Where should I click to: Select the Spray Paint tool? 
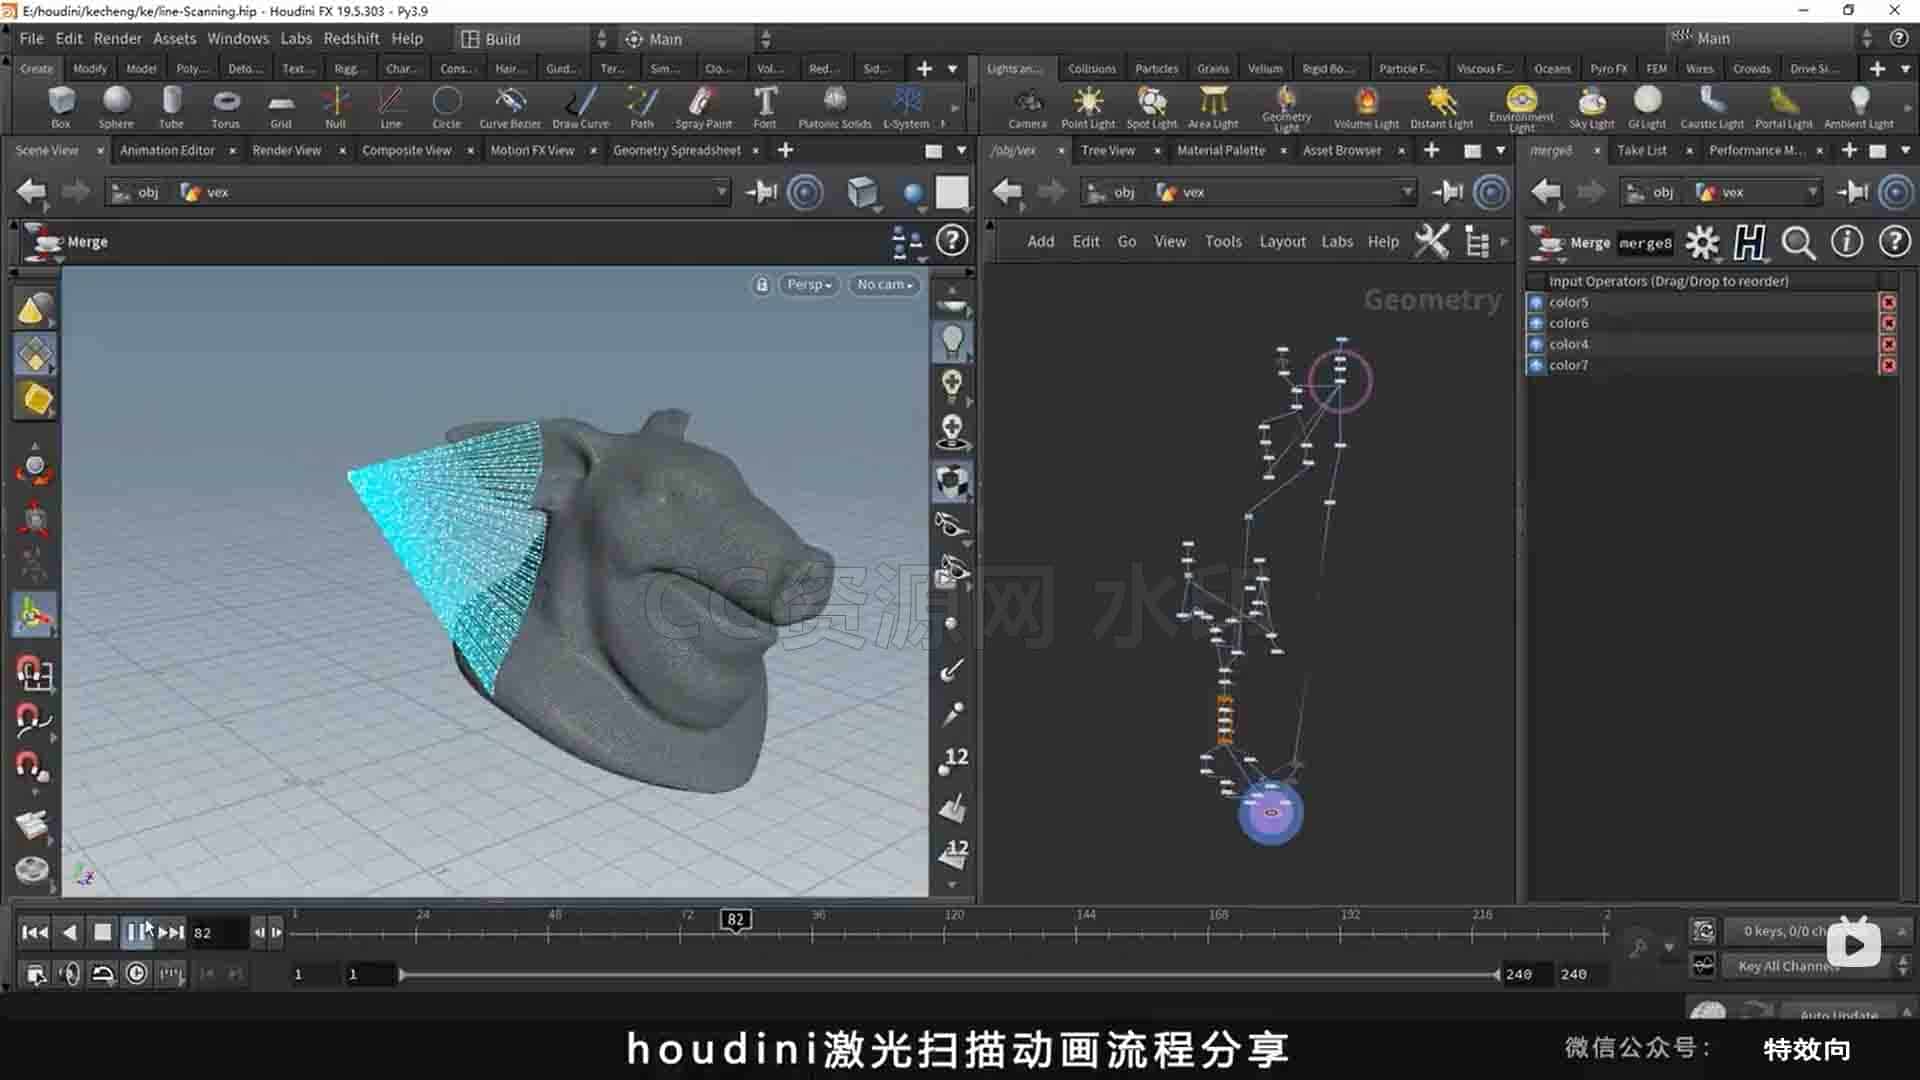pos(704,107)
